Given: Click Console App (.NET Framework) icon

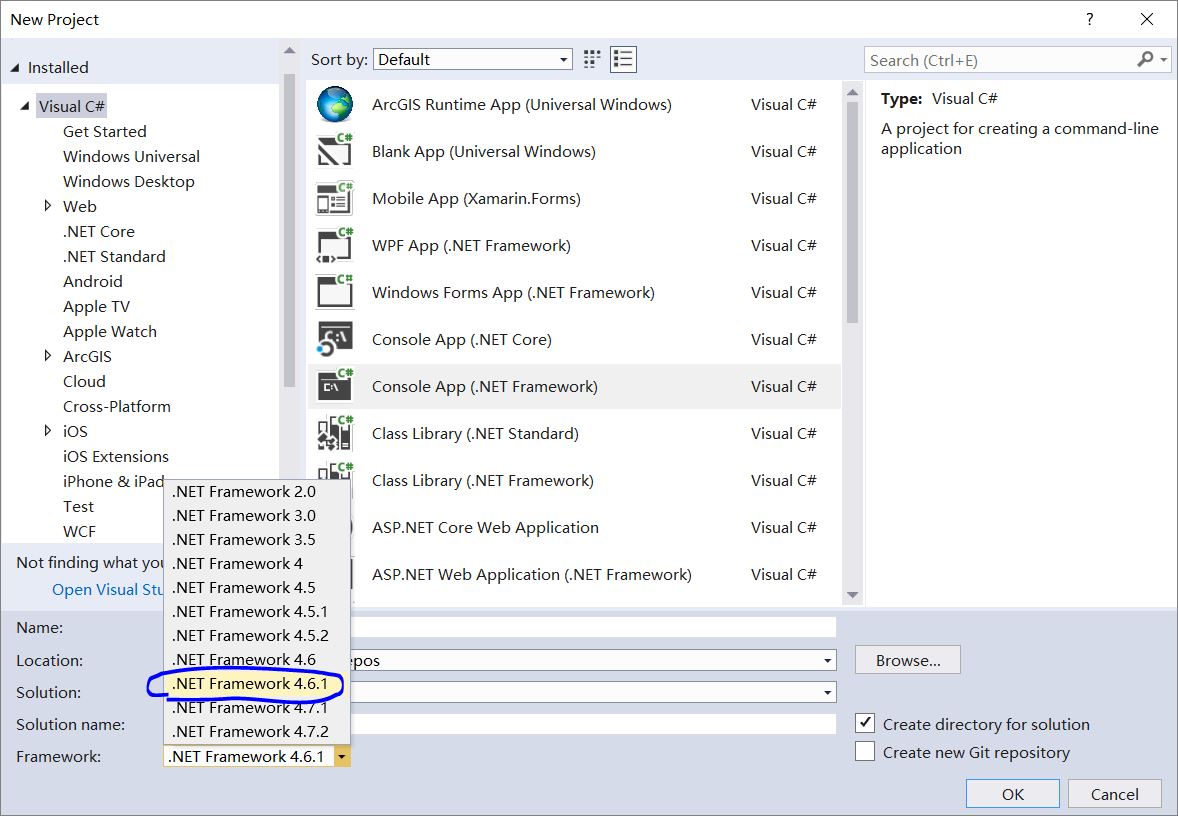Looking at the screenshot, I should click(335, 386).
